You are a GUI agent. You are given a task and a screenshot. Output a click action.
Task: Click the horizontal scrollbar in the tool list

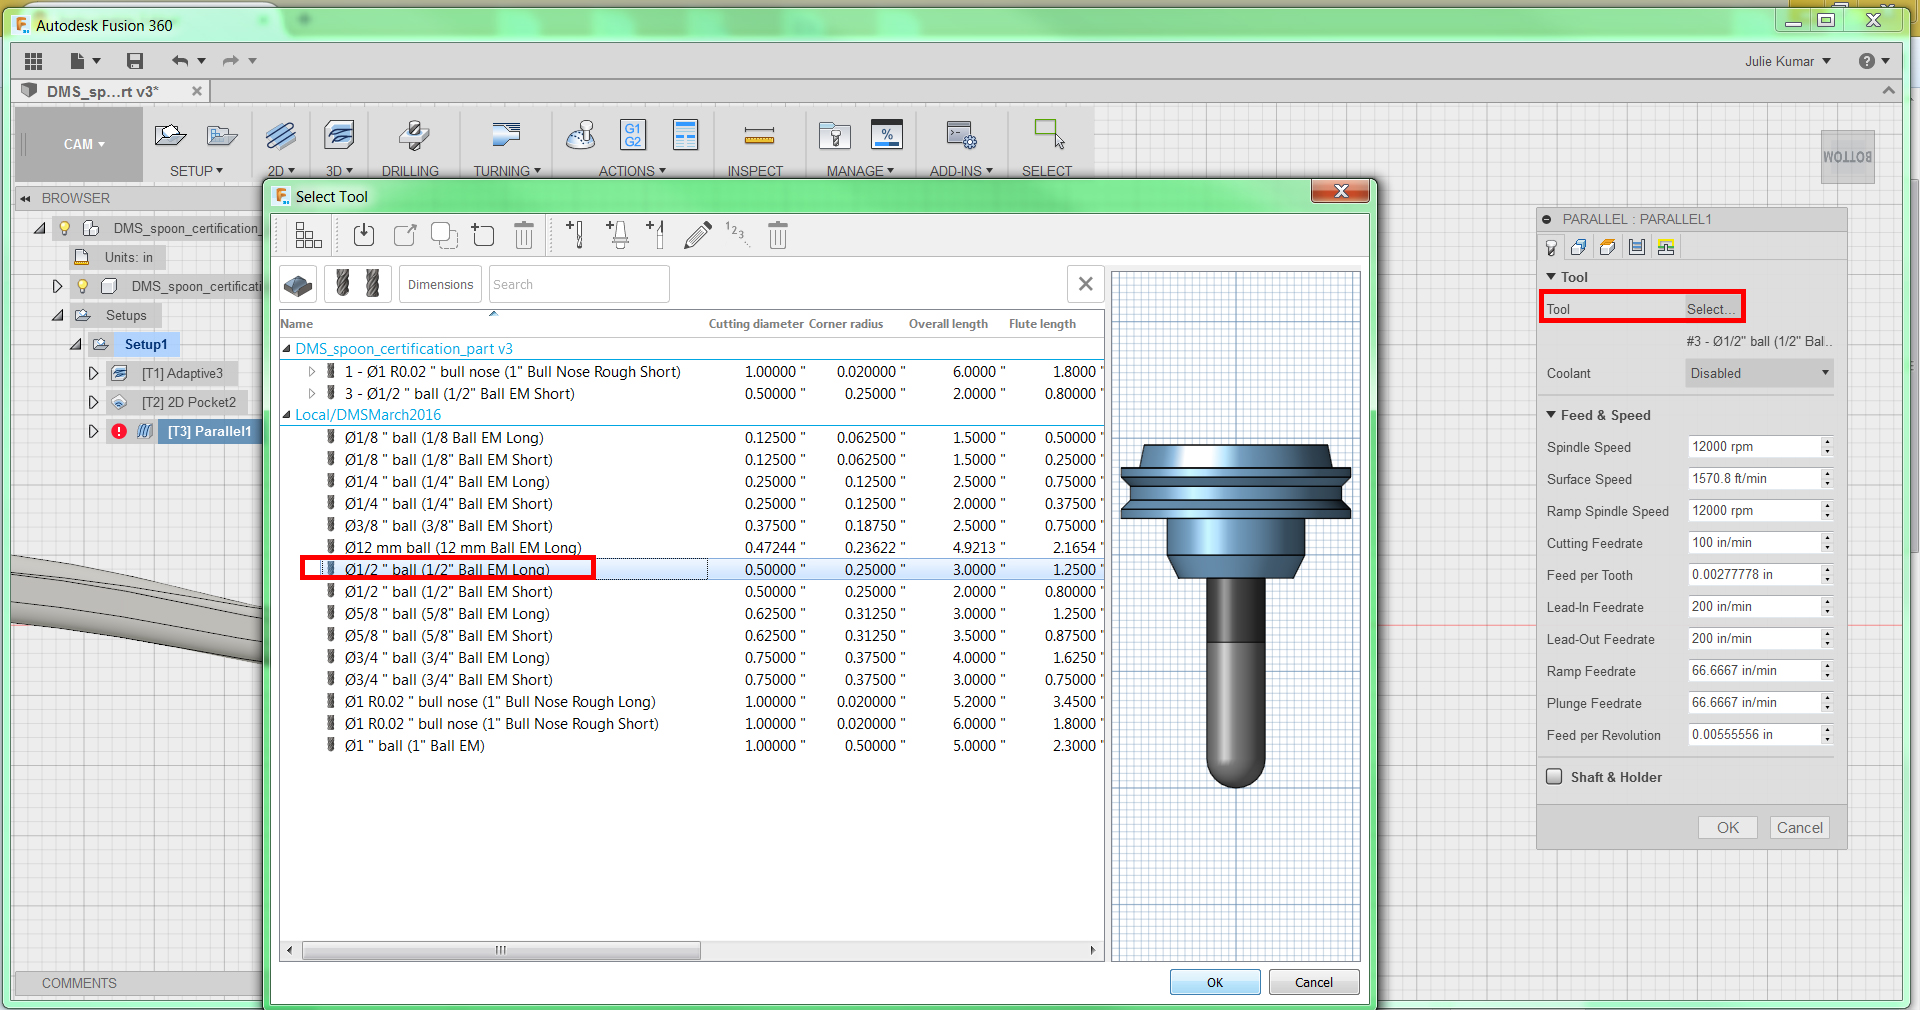(x=501, y=950)
